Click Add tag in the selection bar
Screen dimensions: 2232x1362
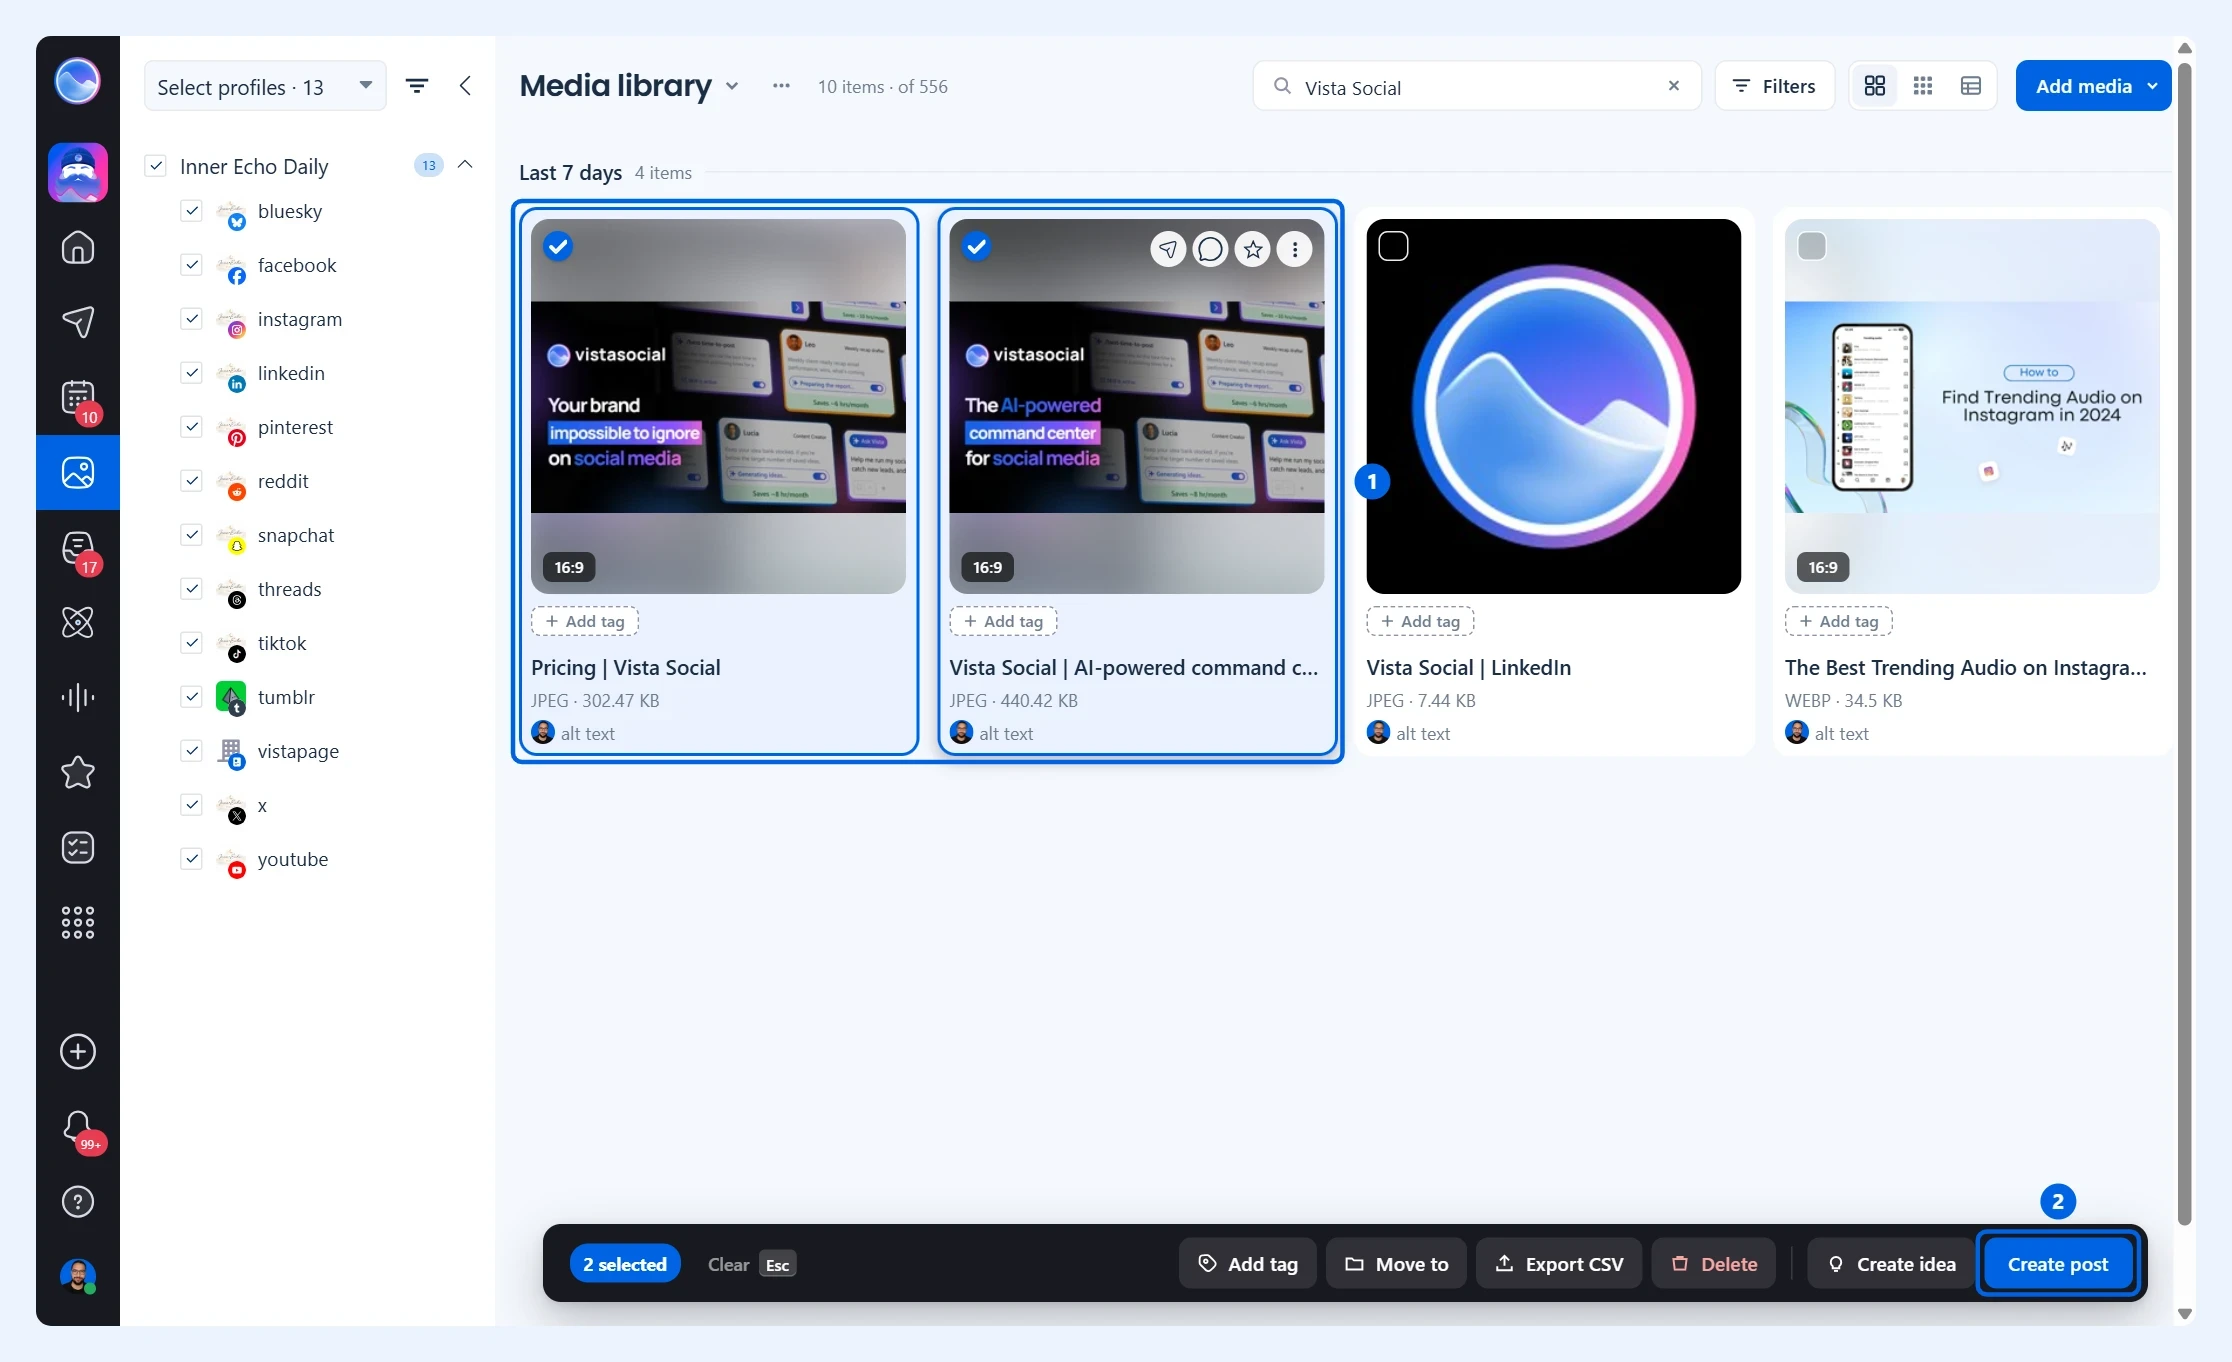coord(1248,1264)
